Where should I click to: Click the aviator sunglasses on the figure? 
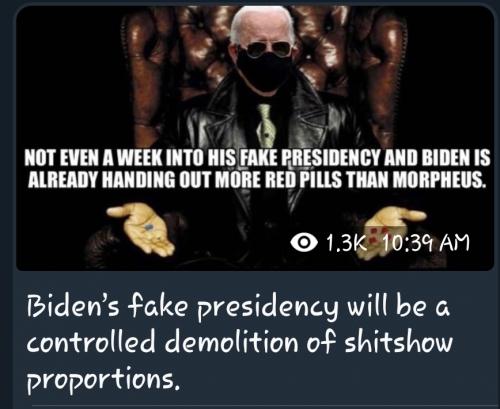click(264, 49)
